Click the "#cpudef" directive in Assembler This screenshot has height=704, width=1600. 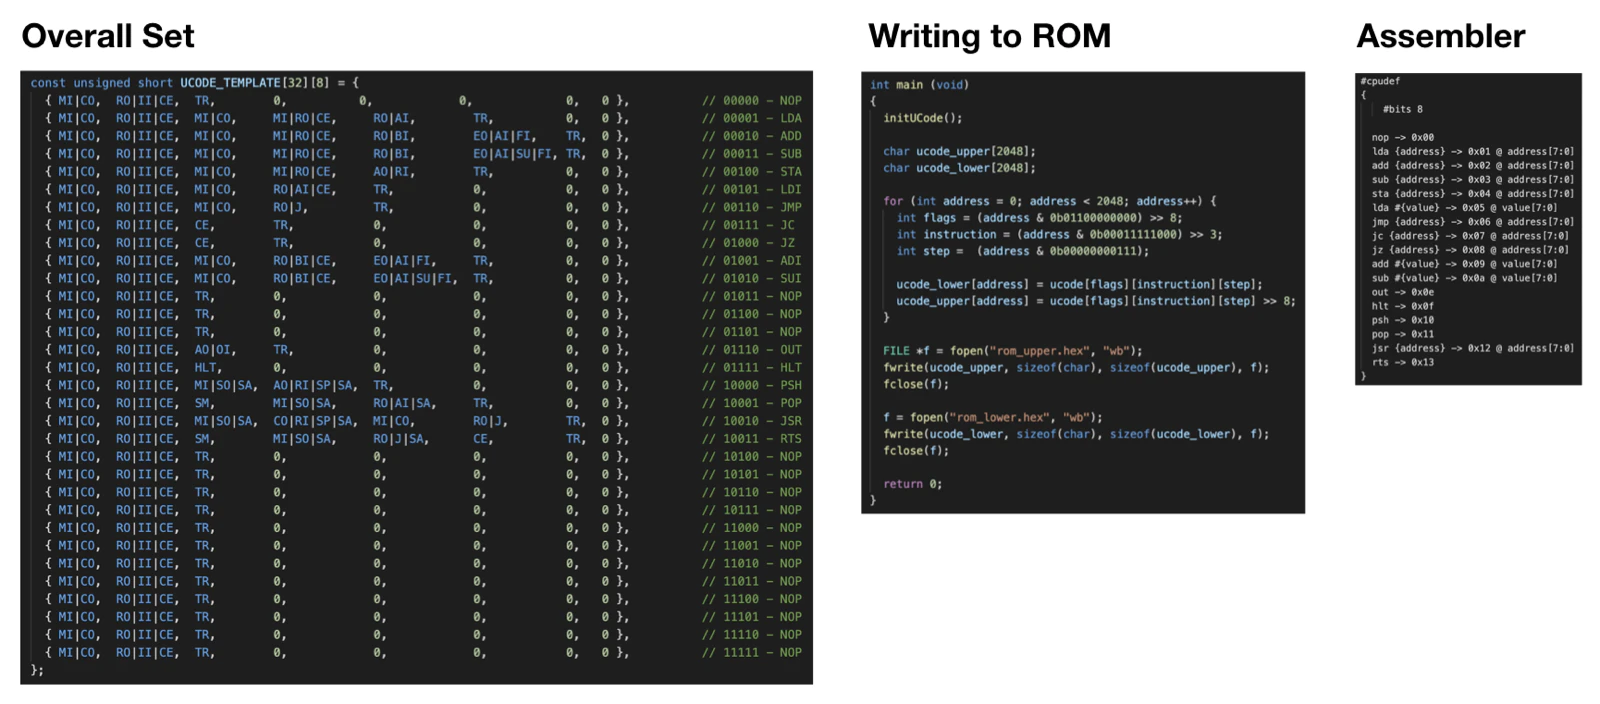pos(1380,81)
